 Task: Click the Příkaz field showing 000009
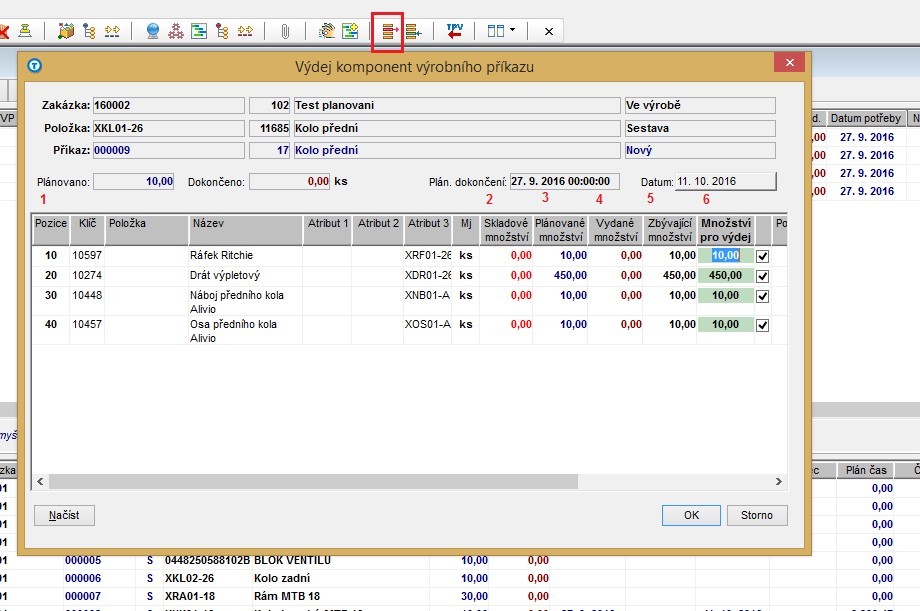coord(168,150)
